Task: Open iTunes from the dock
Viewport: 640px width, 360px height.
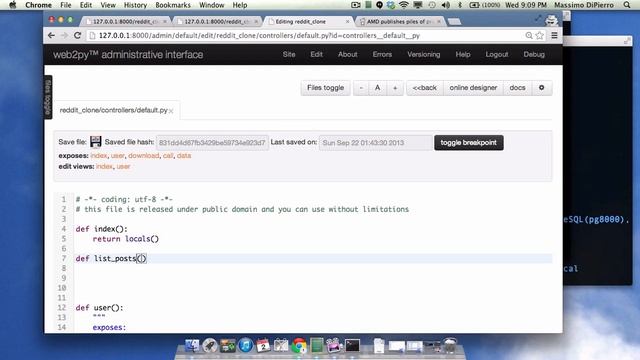Action: 245,346
